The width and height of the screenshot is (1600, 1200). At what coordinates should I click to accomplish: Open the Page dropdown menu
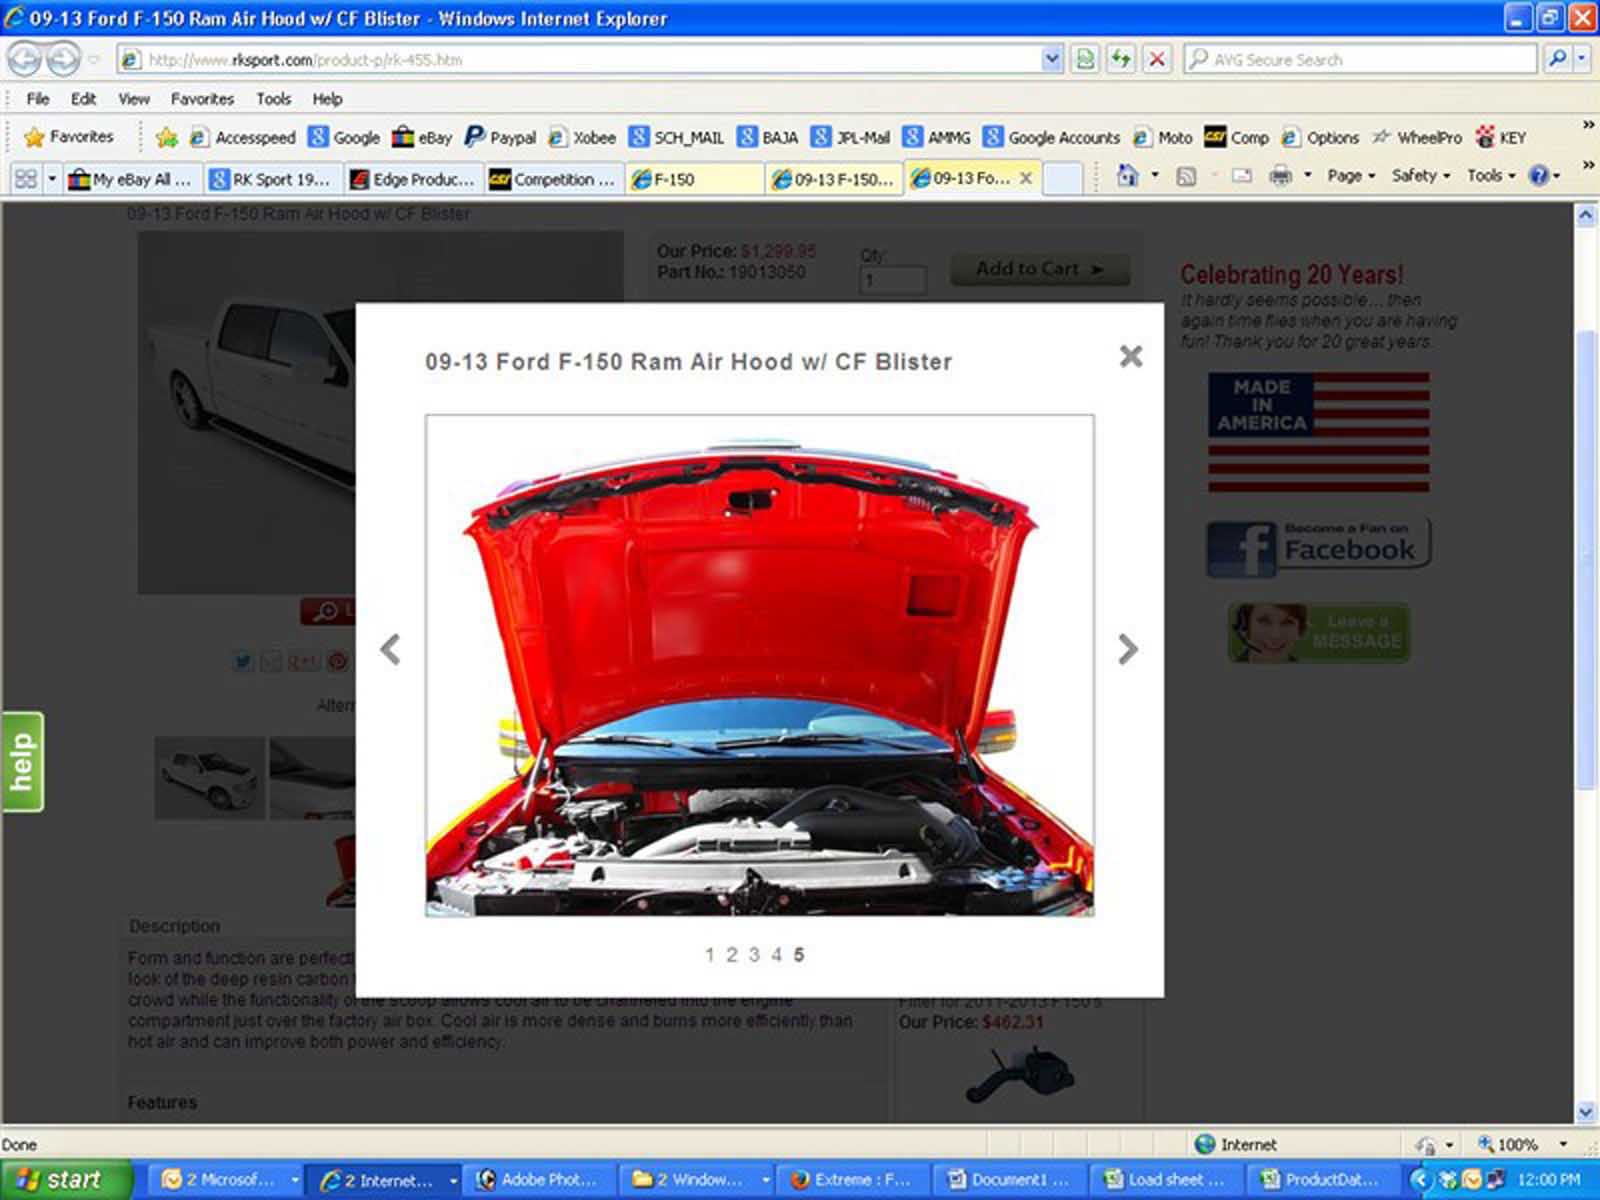click(1350, 176)
